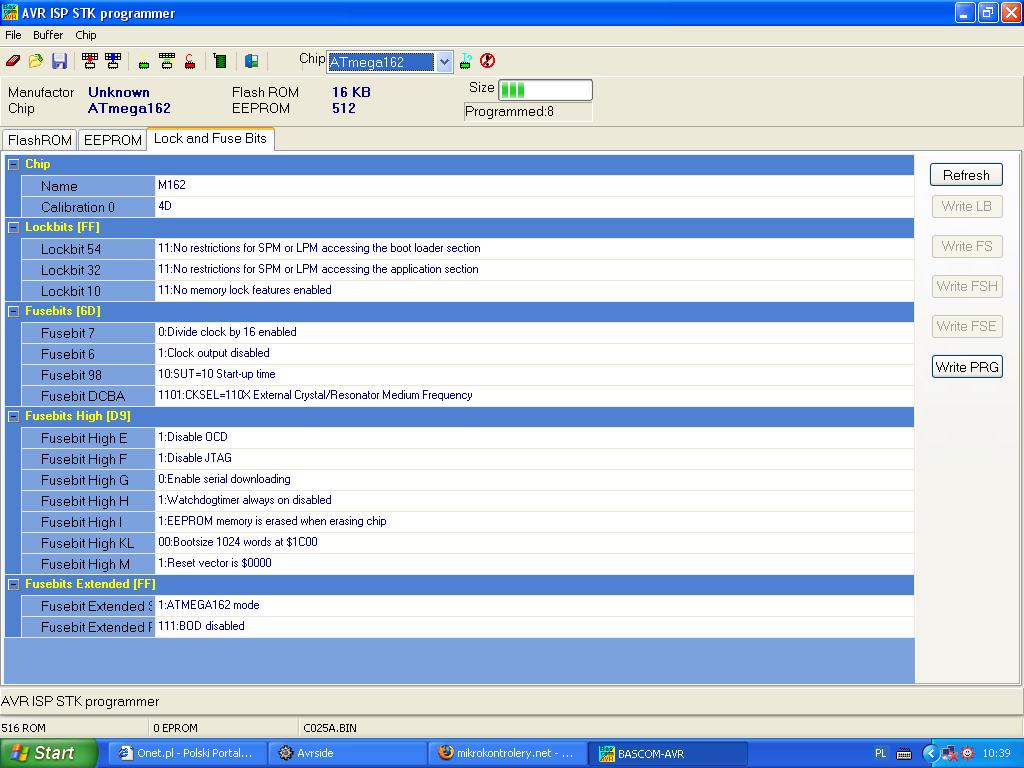Select the Lockbit 32 value row
Image resolution: width=1024 pixels, height=768 pixels.
[x=534, y=270]
